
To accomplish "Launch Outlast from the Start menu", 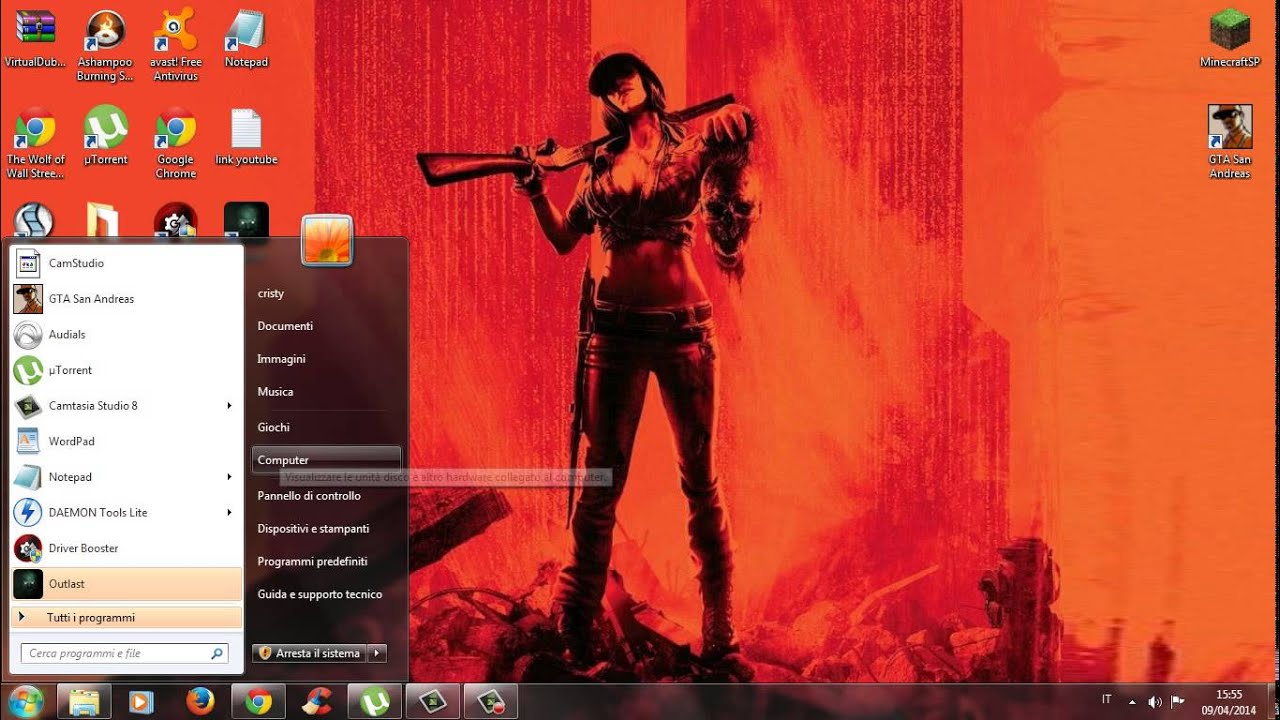I will coord(126,584).
